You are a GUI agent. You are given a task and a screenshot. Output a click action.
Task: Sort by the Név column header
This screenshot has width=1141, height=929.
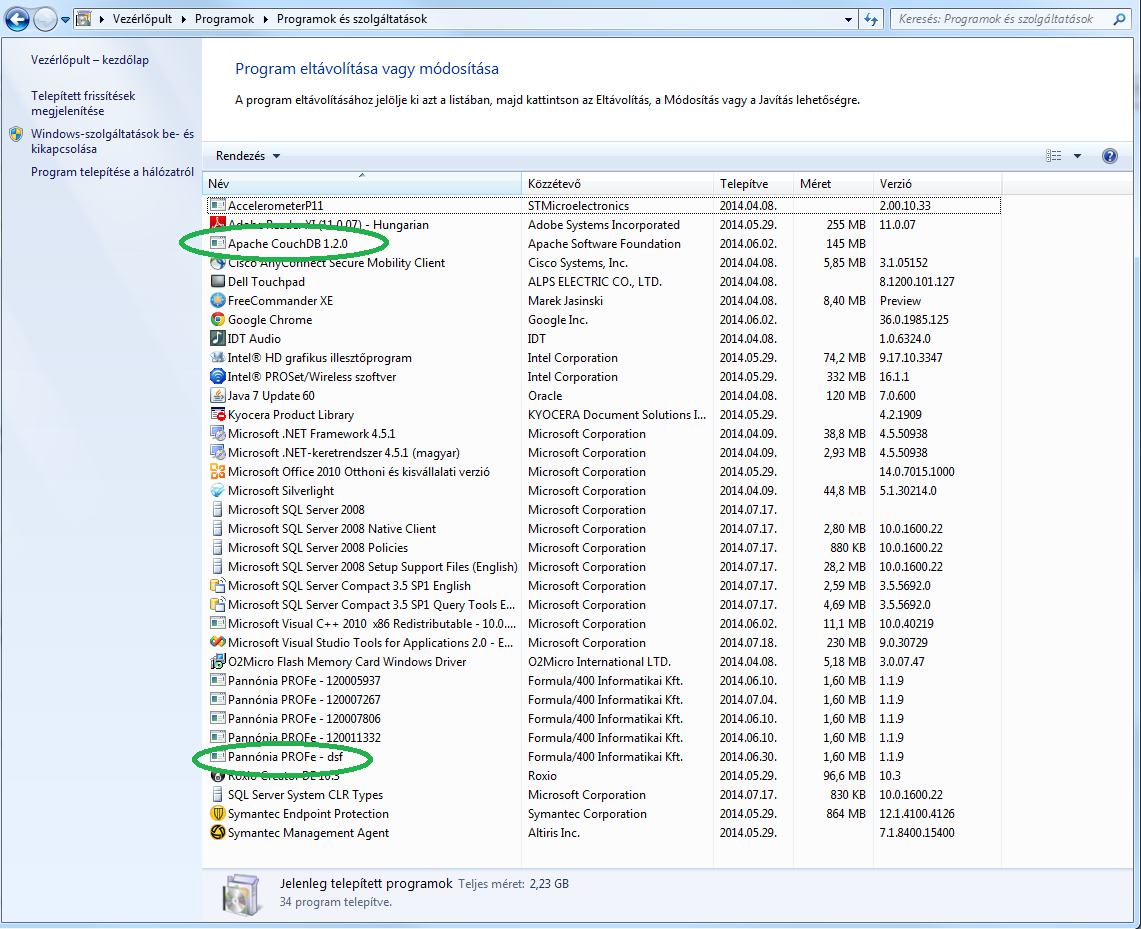click(362, 184)
